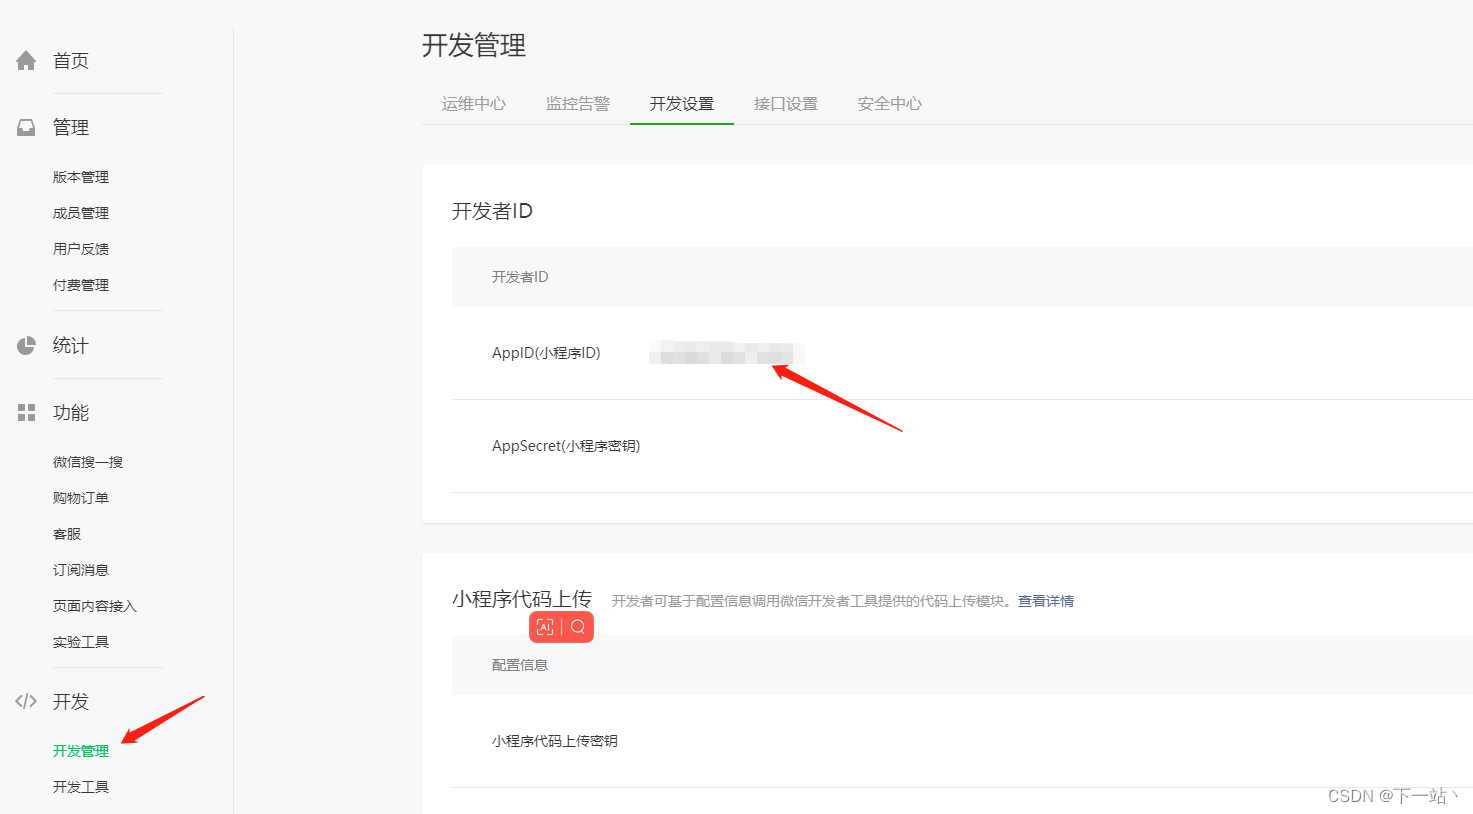
Task: Switch to 运维中心 tab
Action: point(474,104)
